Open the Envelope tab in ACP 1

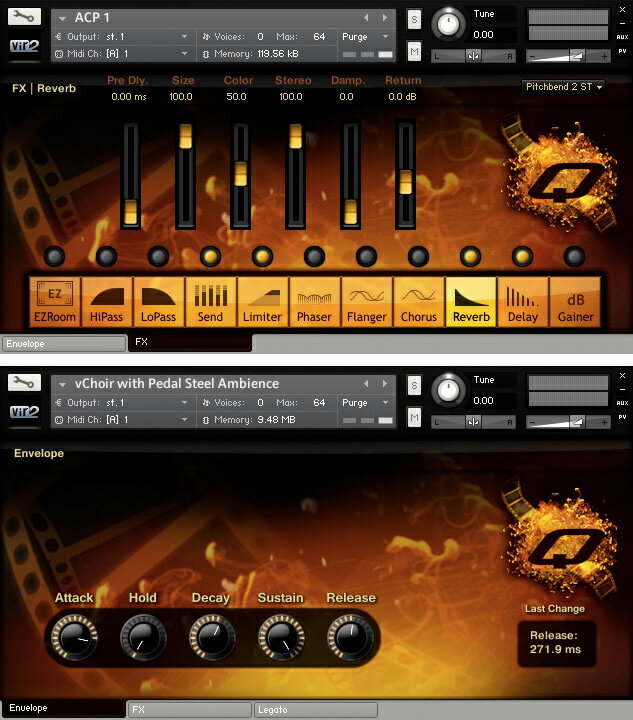click(x=64, y=344)
